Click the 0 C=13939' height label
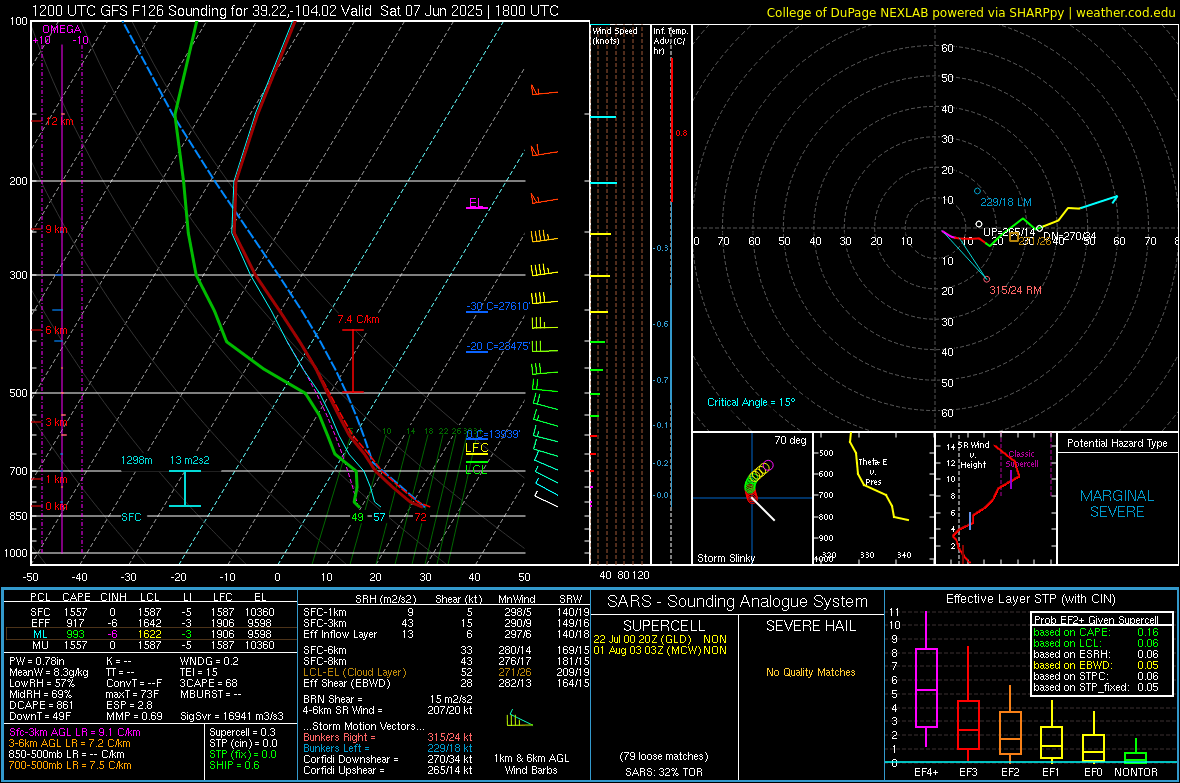This screenshot has width=1180, height=783. 493,434
